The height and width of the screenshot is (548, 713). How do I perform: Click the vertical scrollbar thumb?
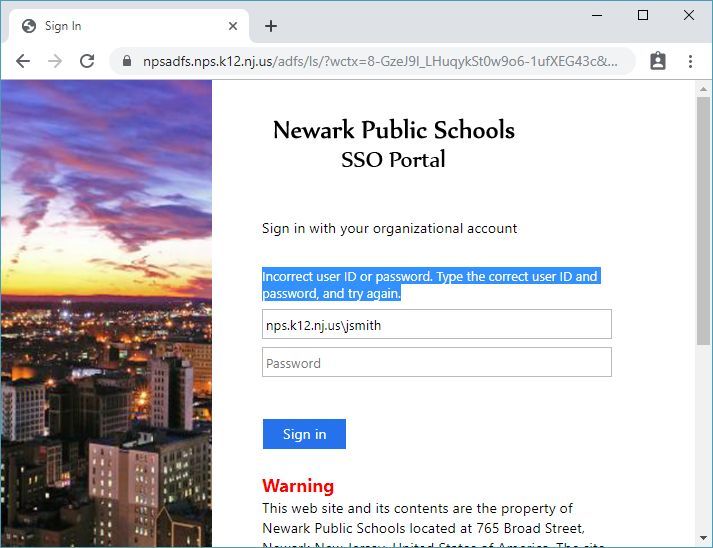pyautogui.click(x=703, y=221)
